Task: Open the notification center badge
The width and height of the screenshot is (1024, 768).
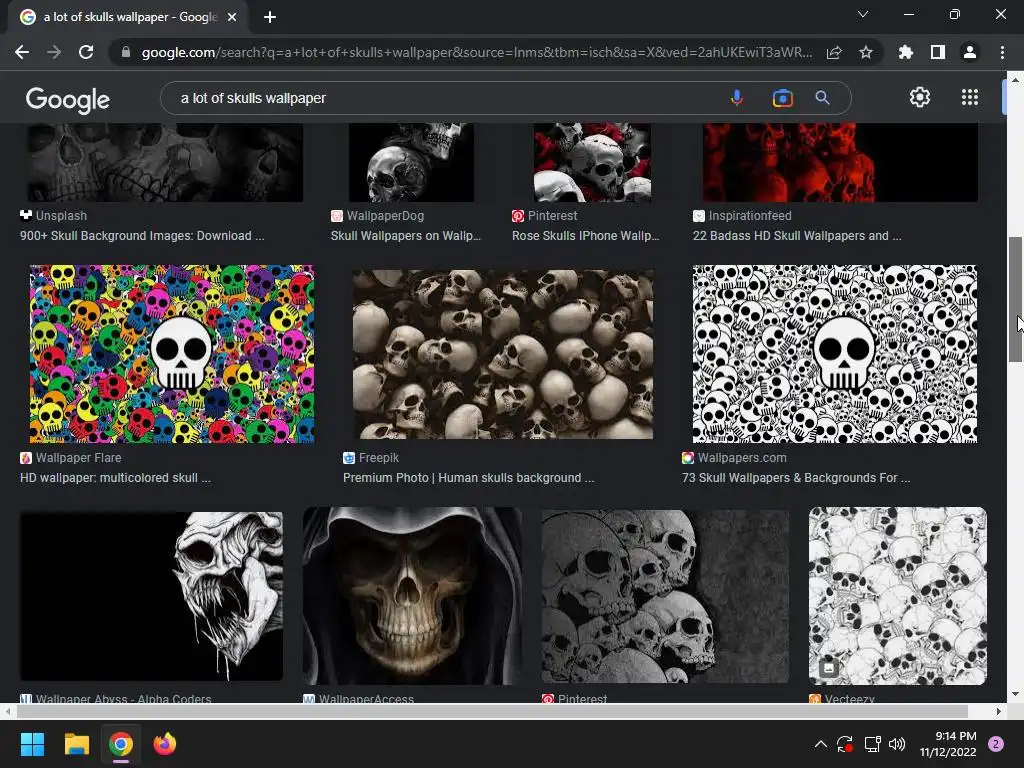Action: click(x=996, y=744)
